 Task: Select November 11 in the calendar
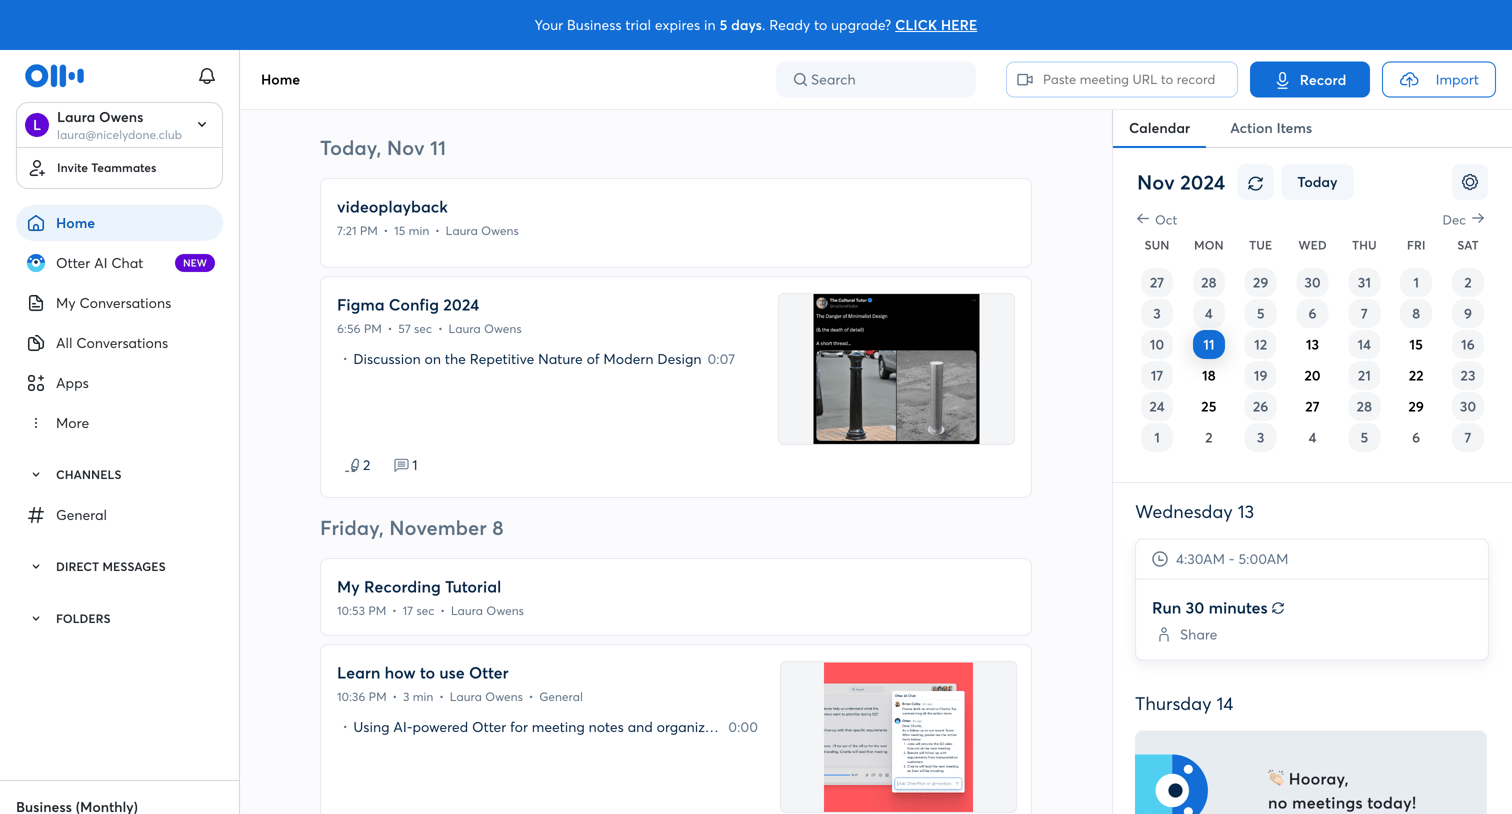click(x=1208, y=345)
